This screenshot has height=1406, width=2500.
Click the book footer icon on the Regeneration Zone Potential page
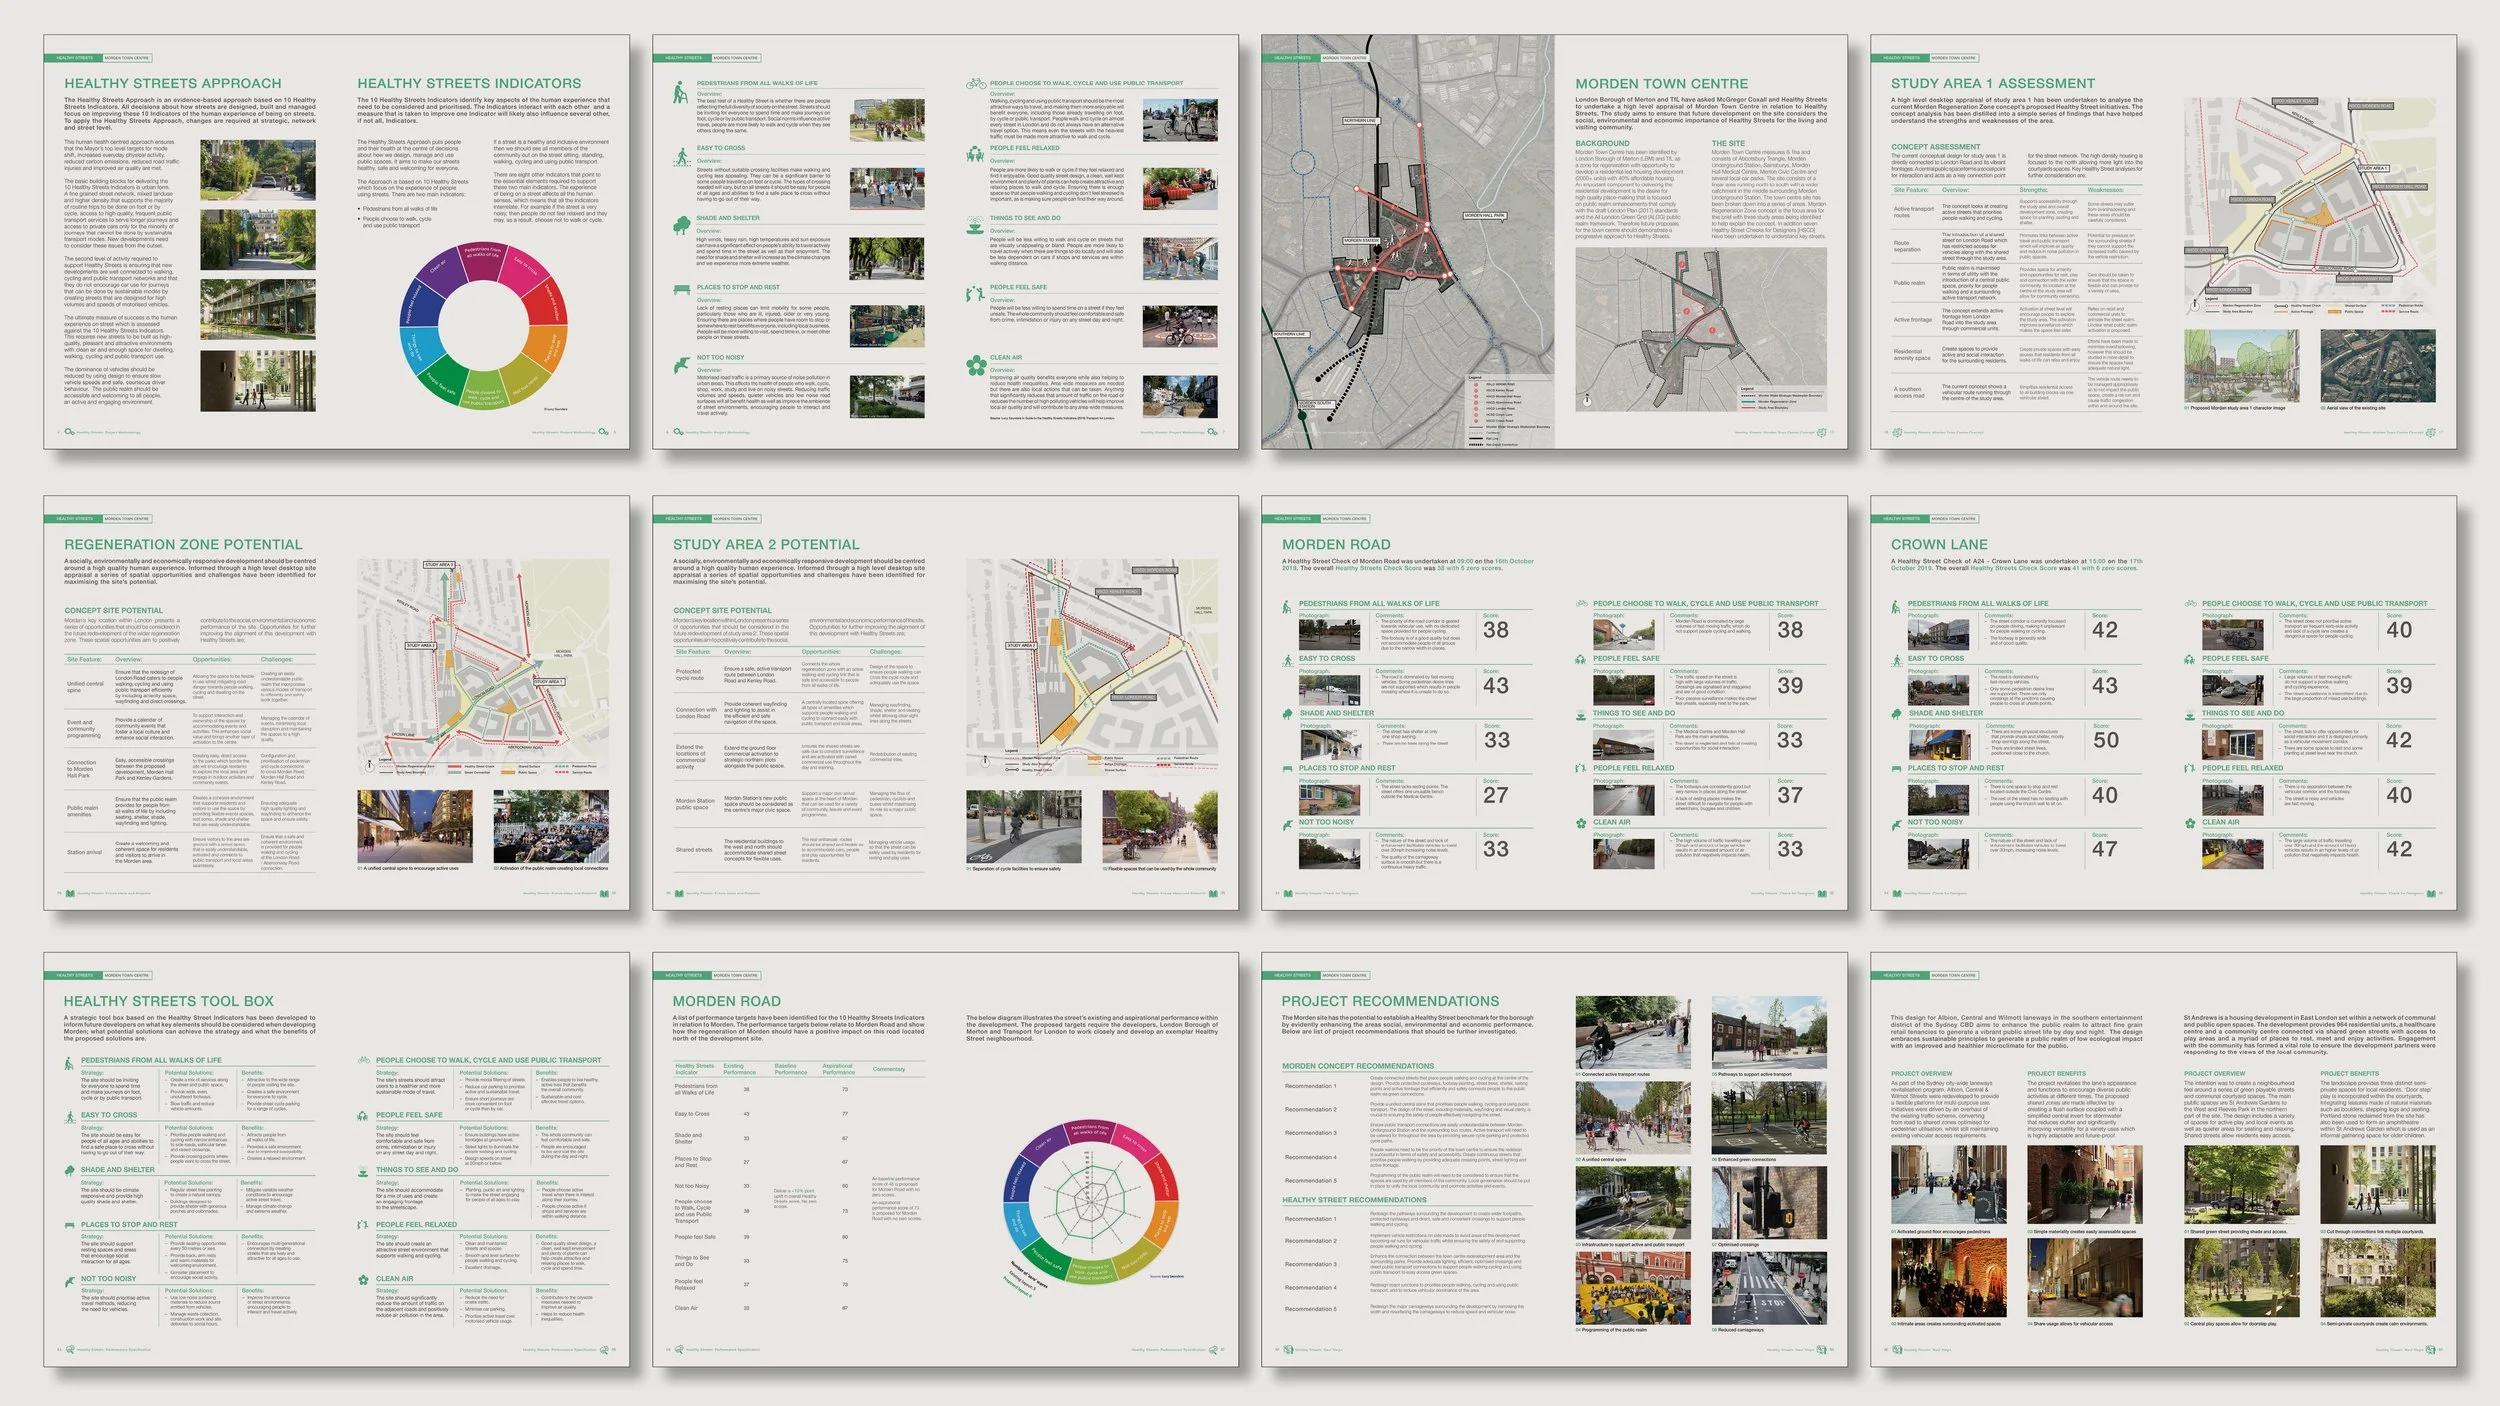pyautogui.click(x=70, y=893)
